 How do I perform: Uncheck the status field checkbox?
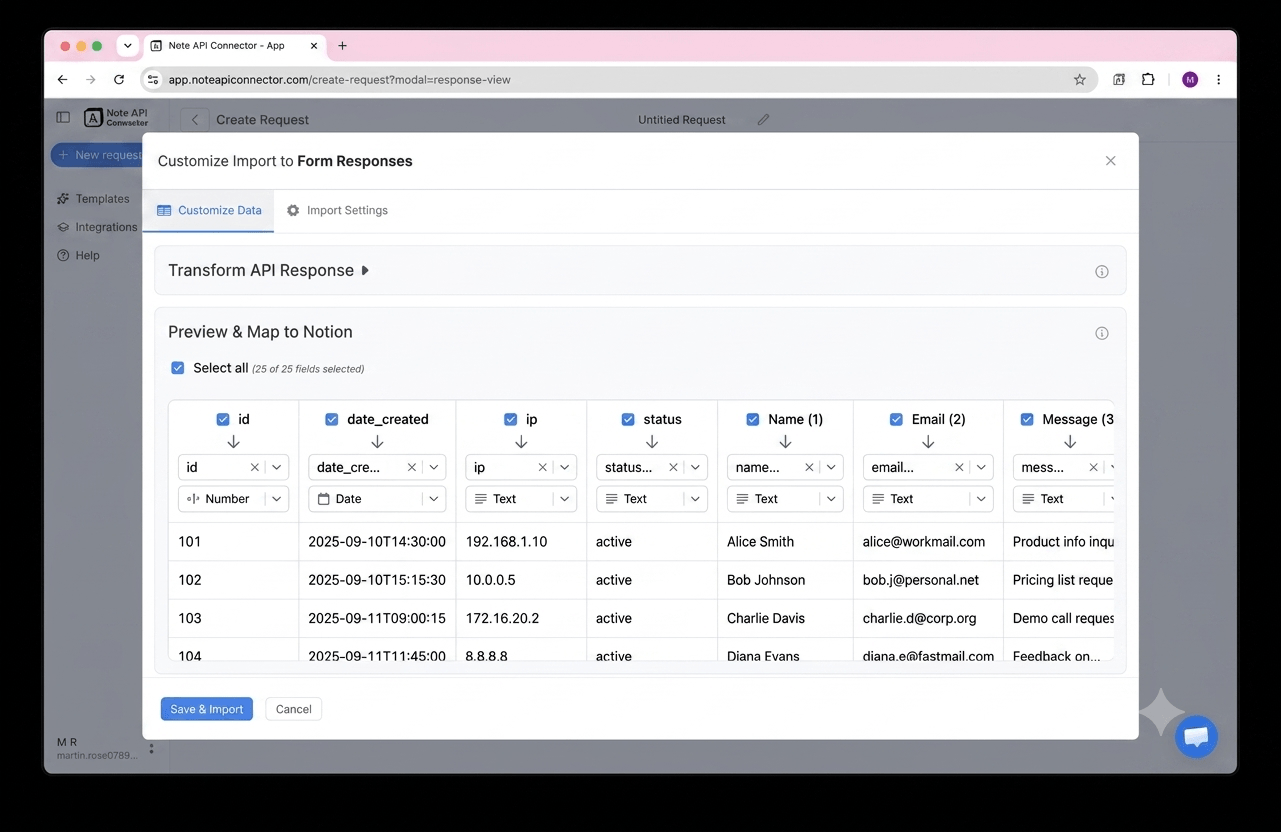(x=628, y=420)
